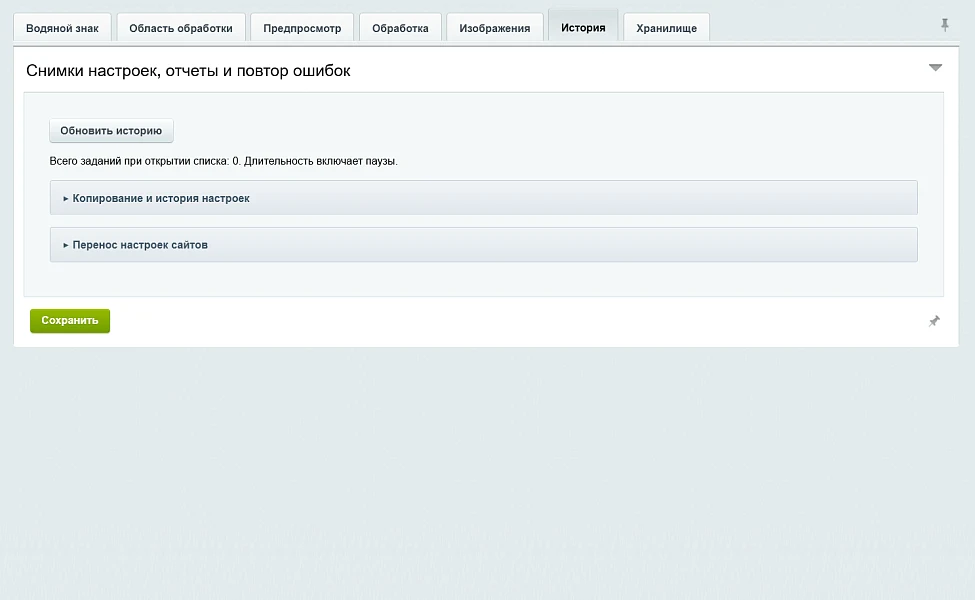Select the Обработка tab
This screenshot has height=600, width=975.
coord(400,27)
